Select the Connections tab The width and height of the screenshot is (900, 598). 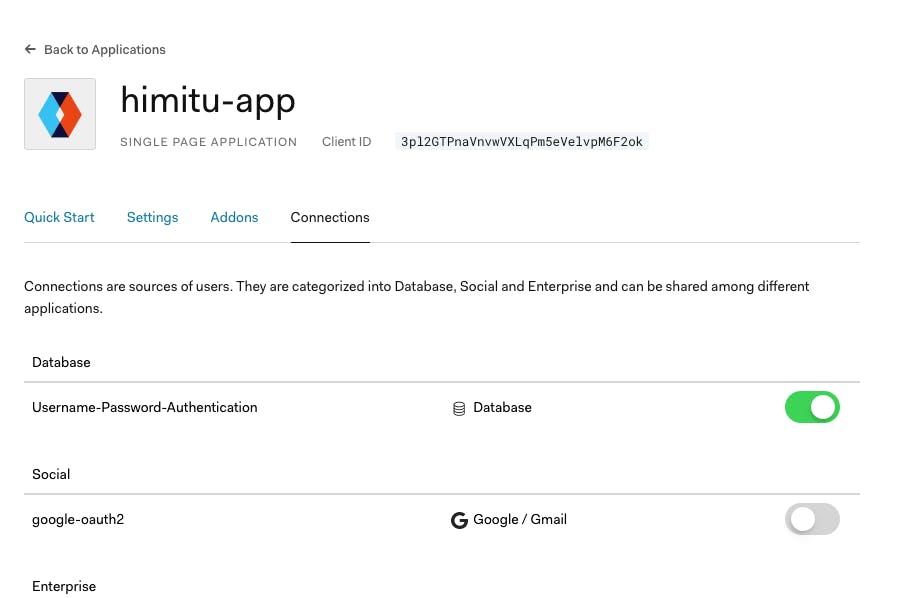330,218
